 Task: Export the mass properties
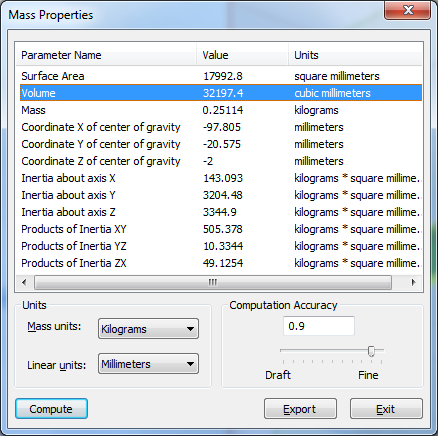click(x=300, y=409)
